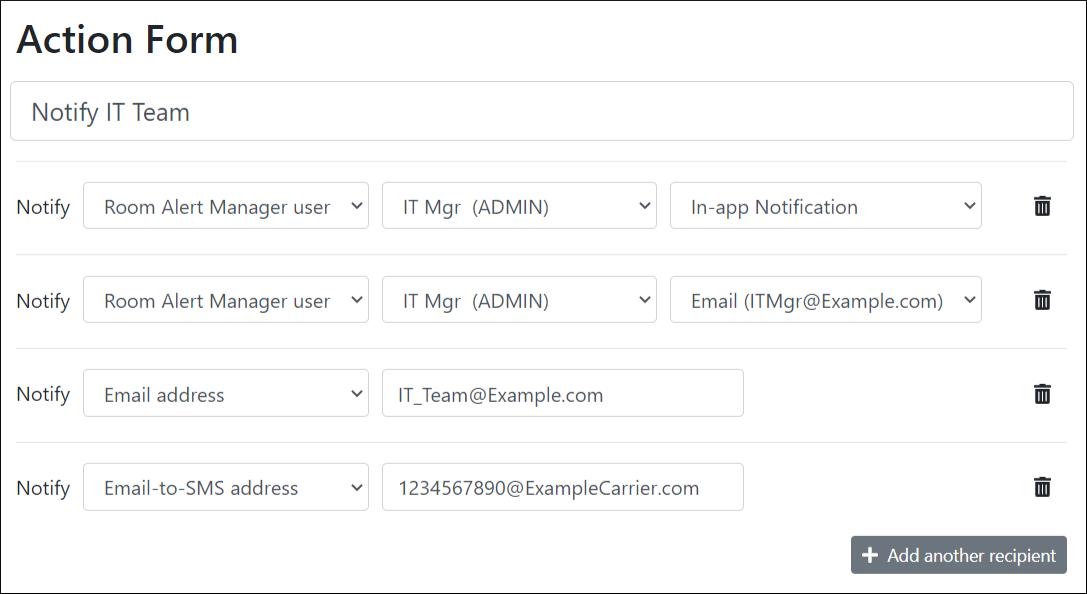Open Room Alert Manager user dropdown in second row
Screen dimensions: 1087x594
[225, 300]
